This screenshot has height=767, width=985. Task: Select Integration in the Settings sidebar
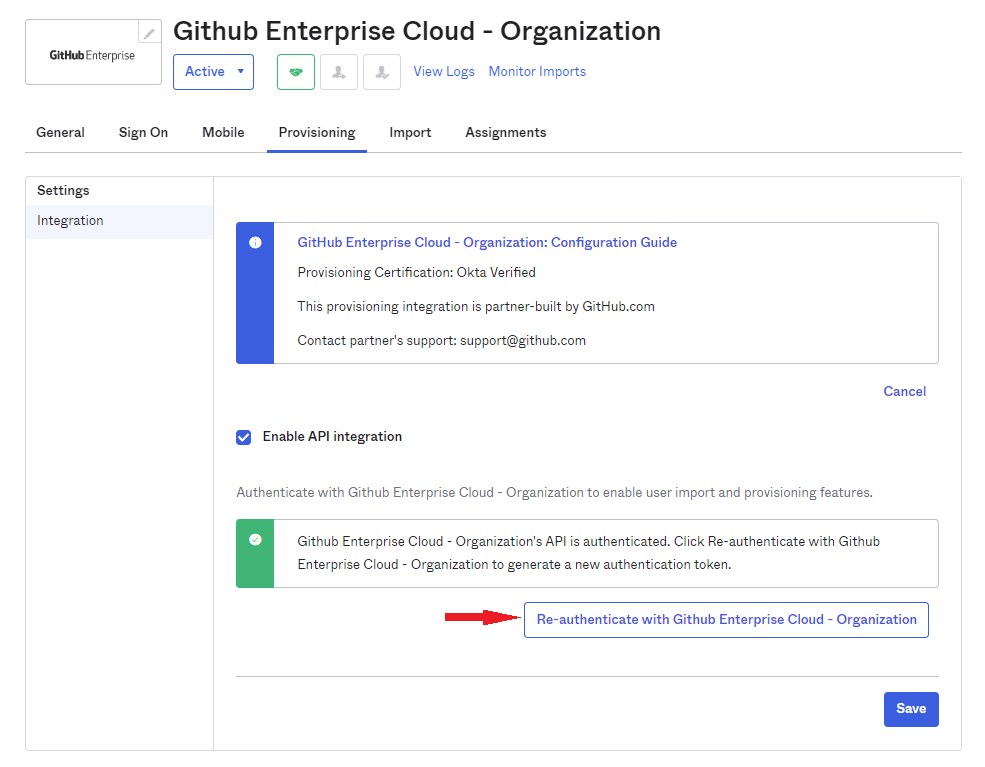[x=70, y=221]
